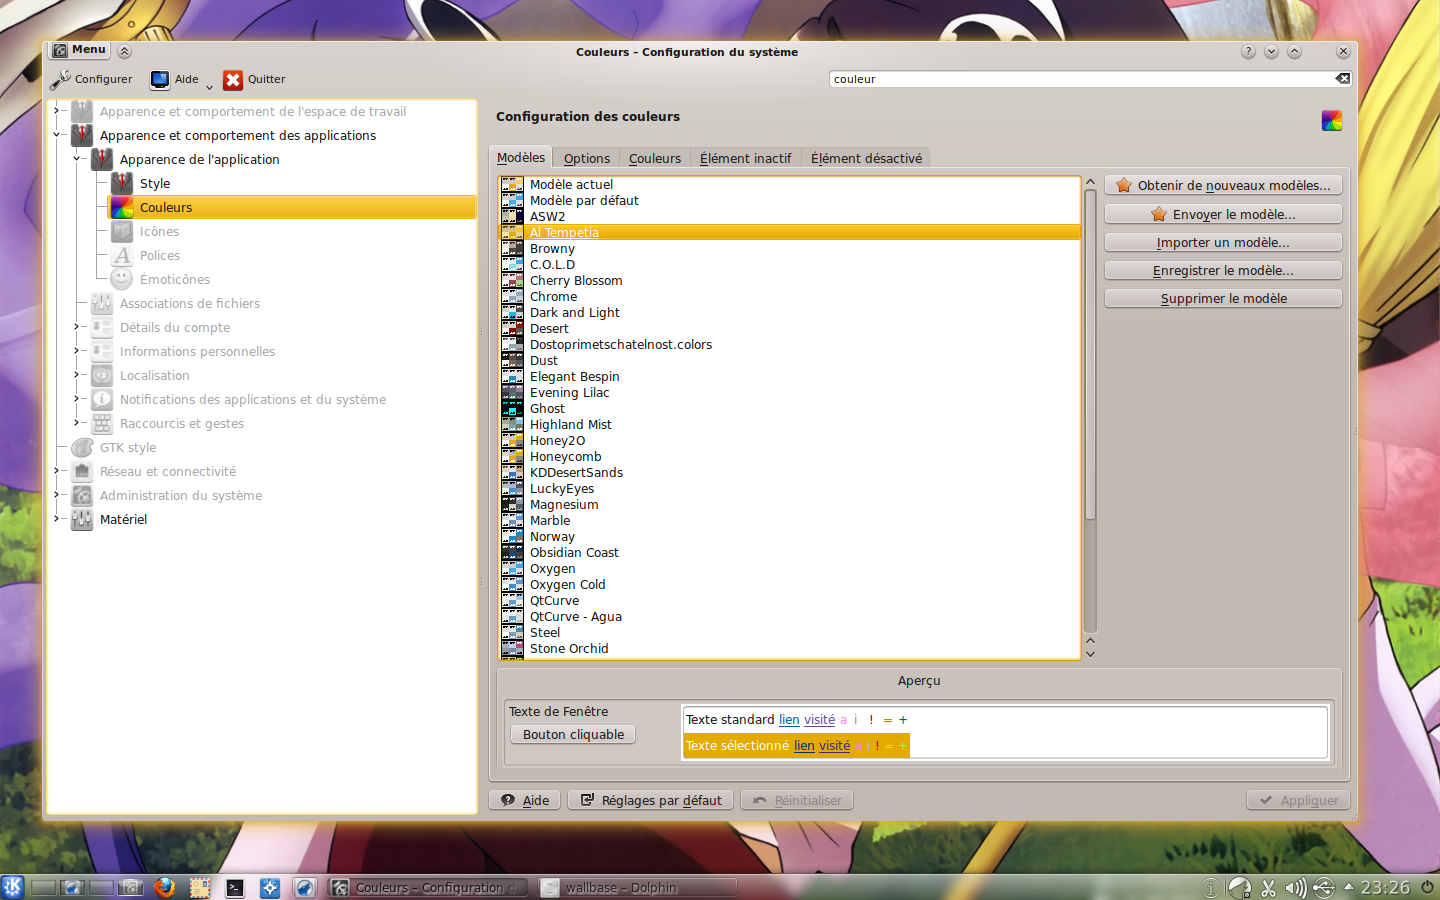Image resolution: width=1440 pixels, height=900 pixels.
Task: Open the Klipper scissors tray icon
Action: [1268, 887]
